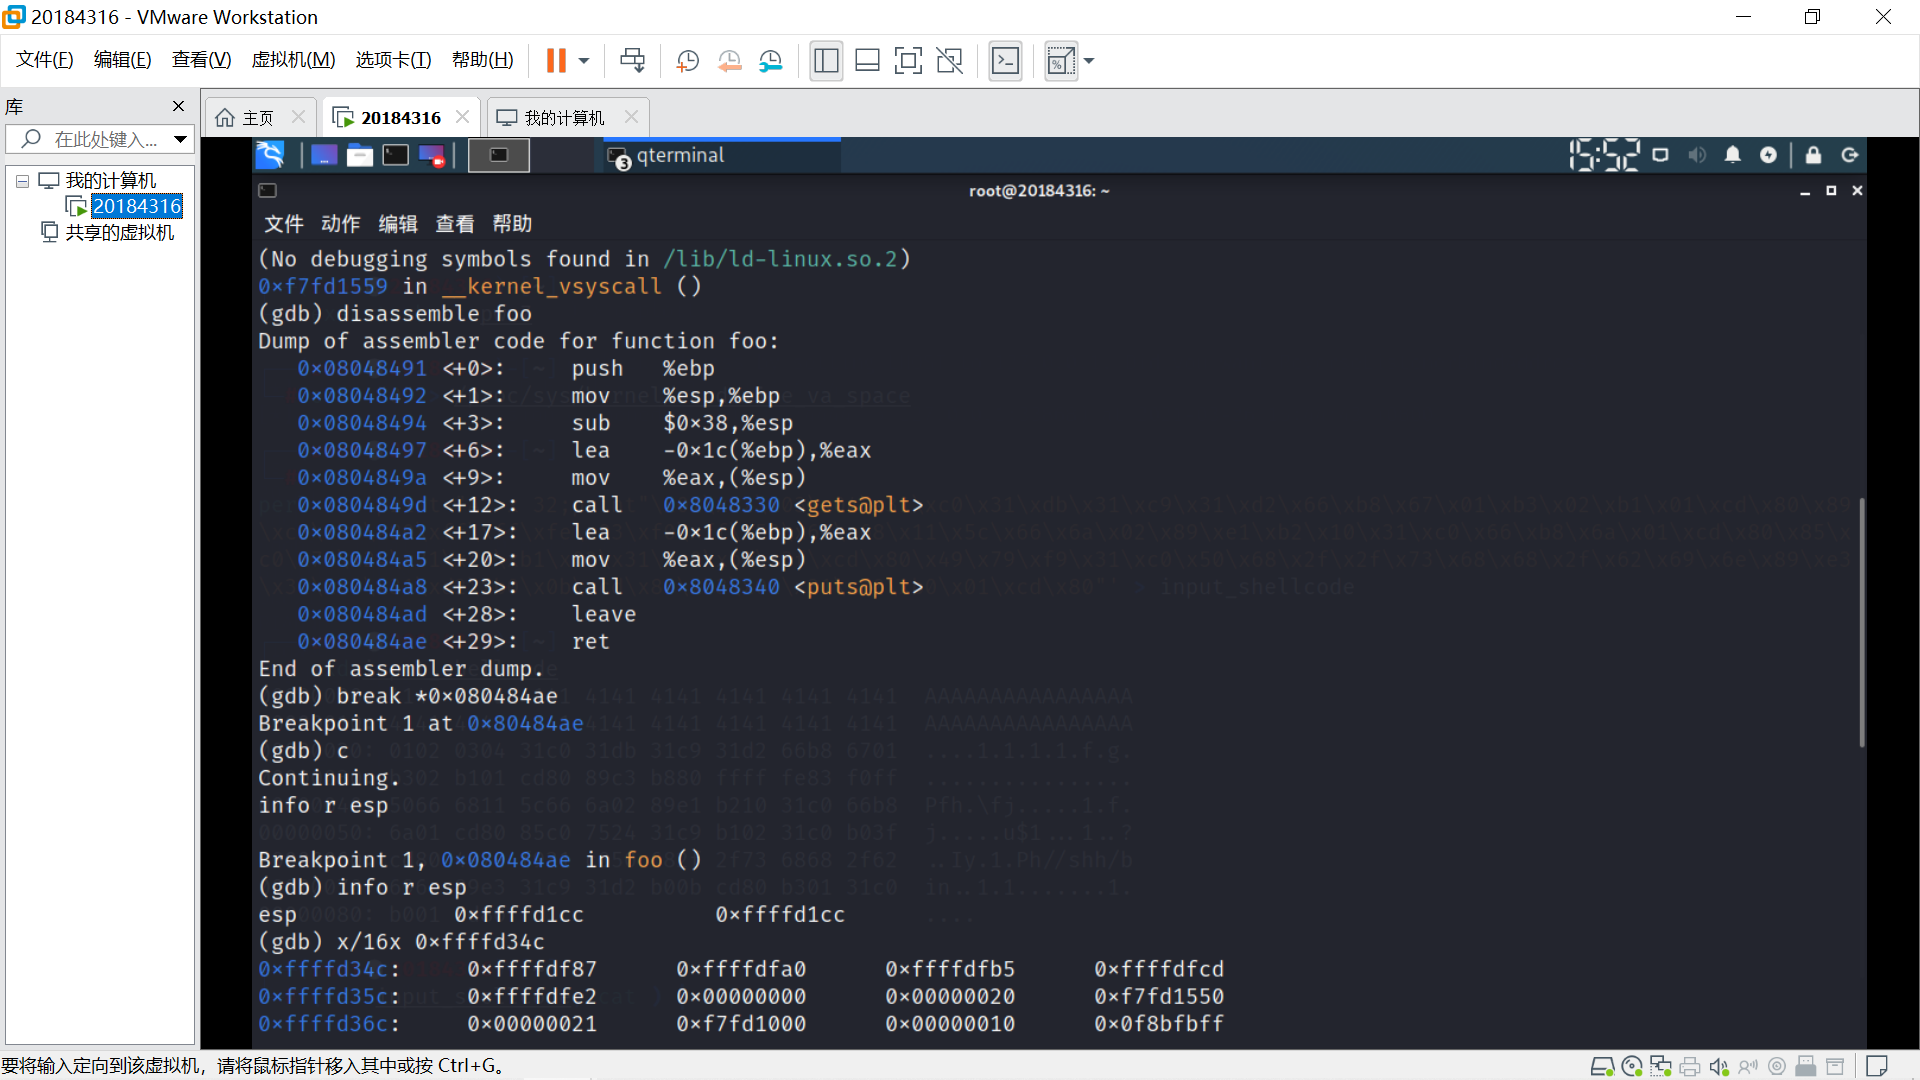Image resolution: width=1920 pixels, height=1080 pixels.
Task: Click the Suspend (pause) VM button
Action: [556, 61]
